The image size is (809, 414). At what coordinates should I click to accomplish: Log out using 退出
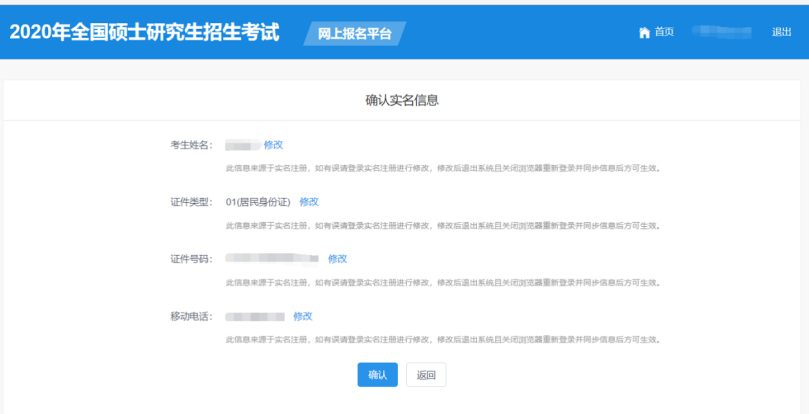click(781, 32)
